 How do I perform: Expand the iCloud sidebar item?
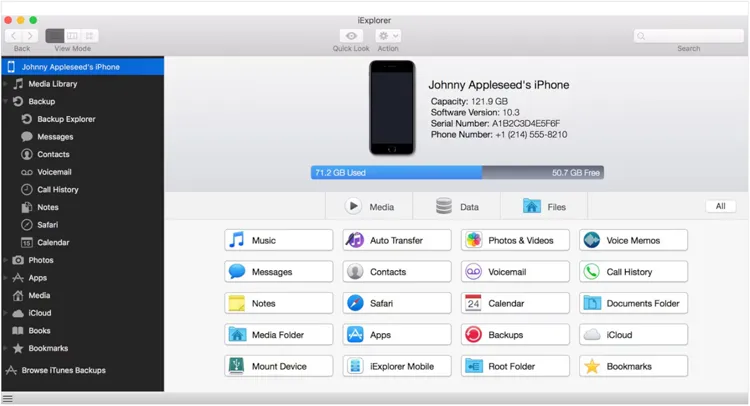pos(6,313)
